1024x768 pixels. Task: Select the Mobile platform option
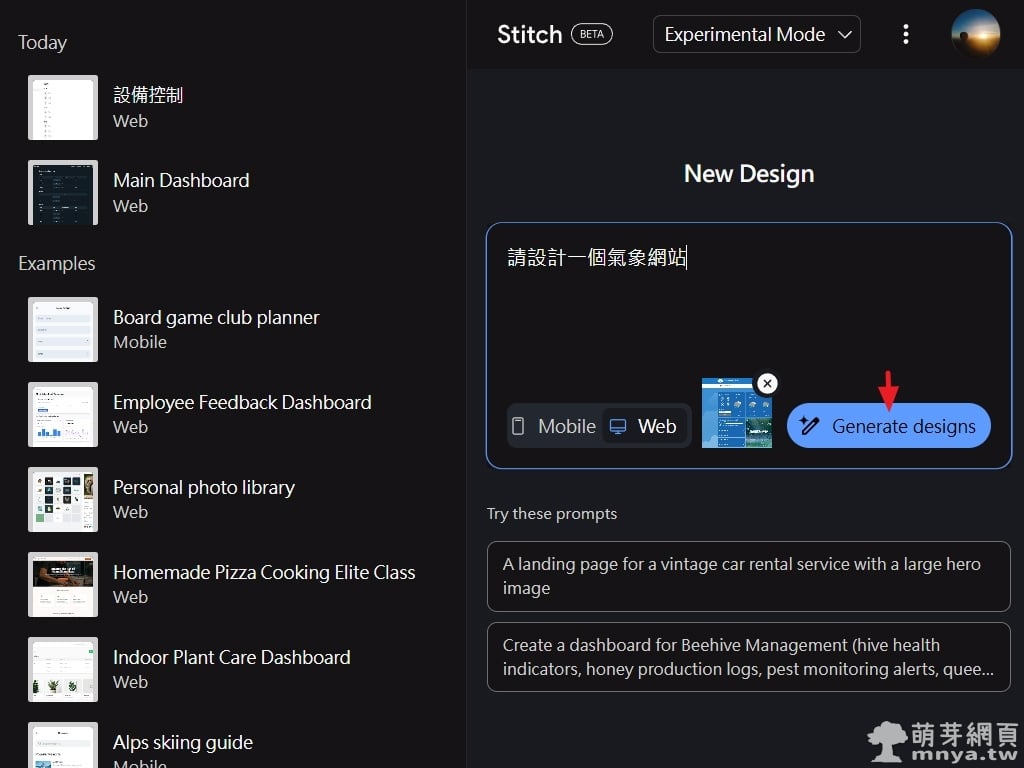point(553,426)
